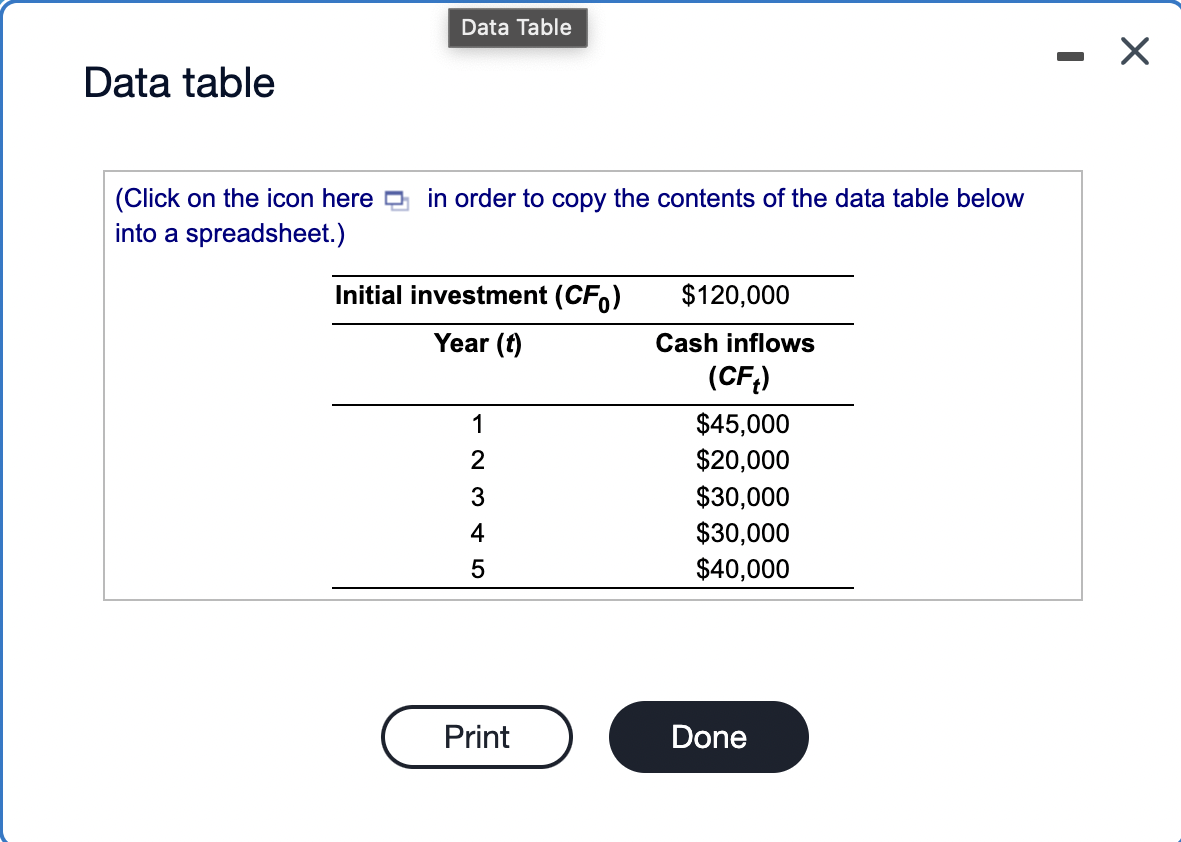Click the copy-to-spreadsheet instruction text
The image size is (1181, 842).
(x=569, y=215)
